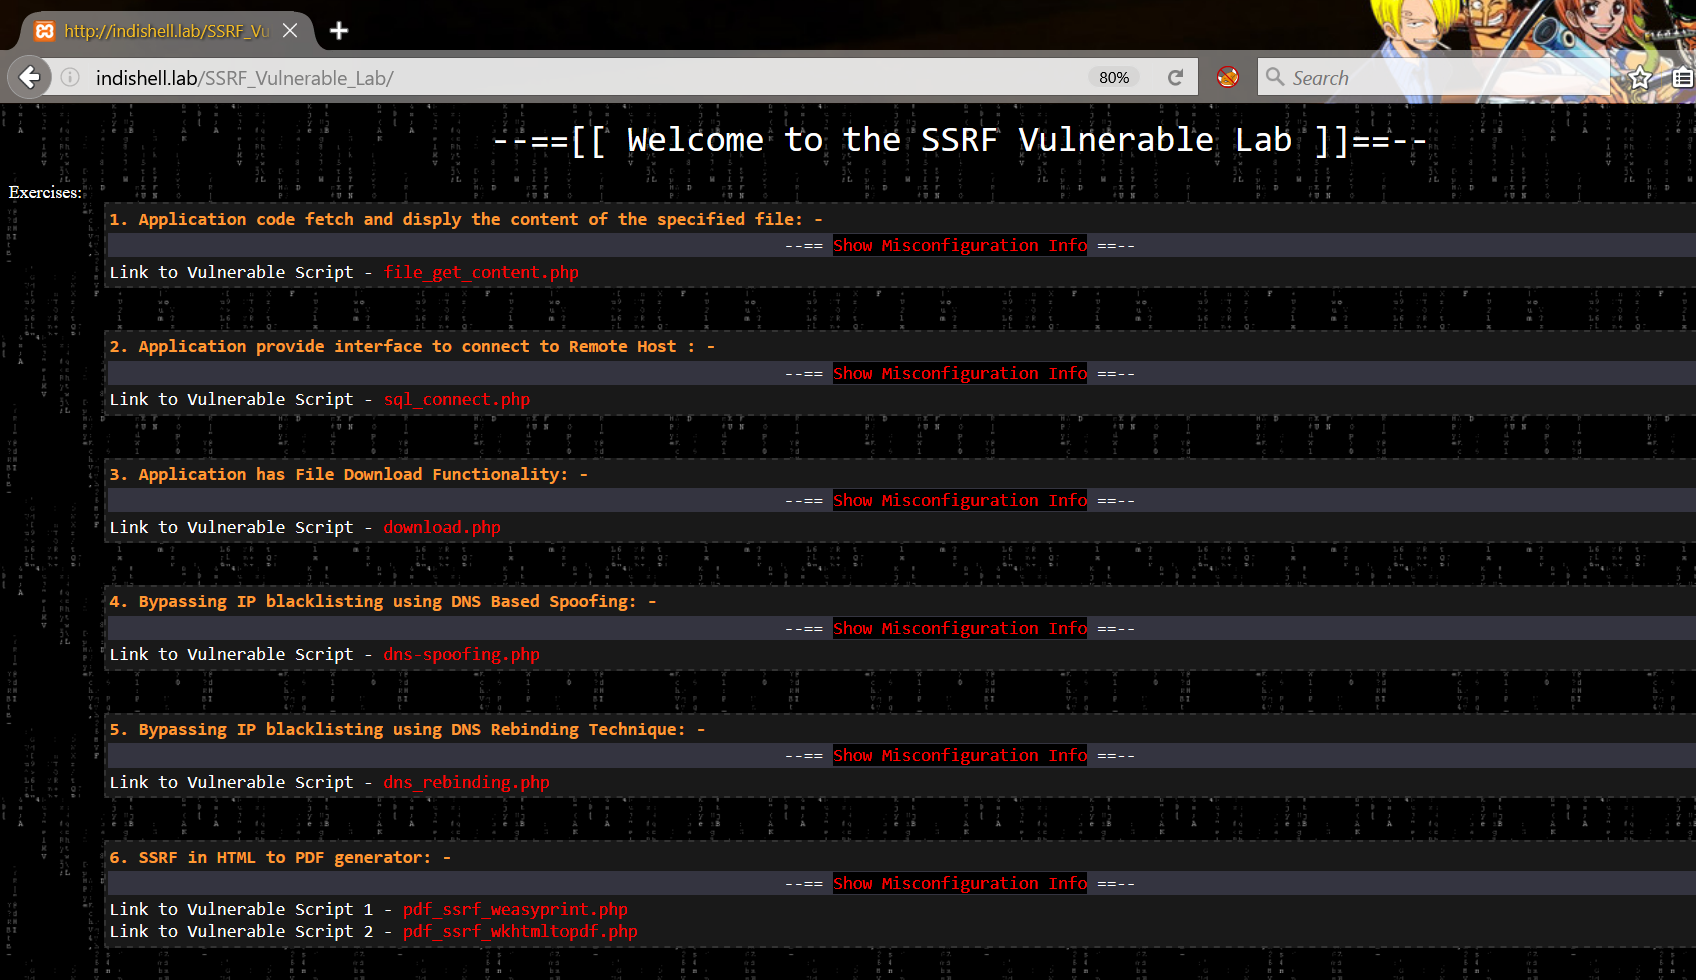Open the file_get_content.php link
1696x980 pixels.
pyautogui.click(x=481, y=273)
